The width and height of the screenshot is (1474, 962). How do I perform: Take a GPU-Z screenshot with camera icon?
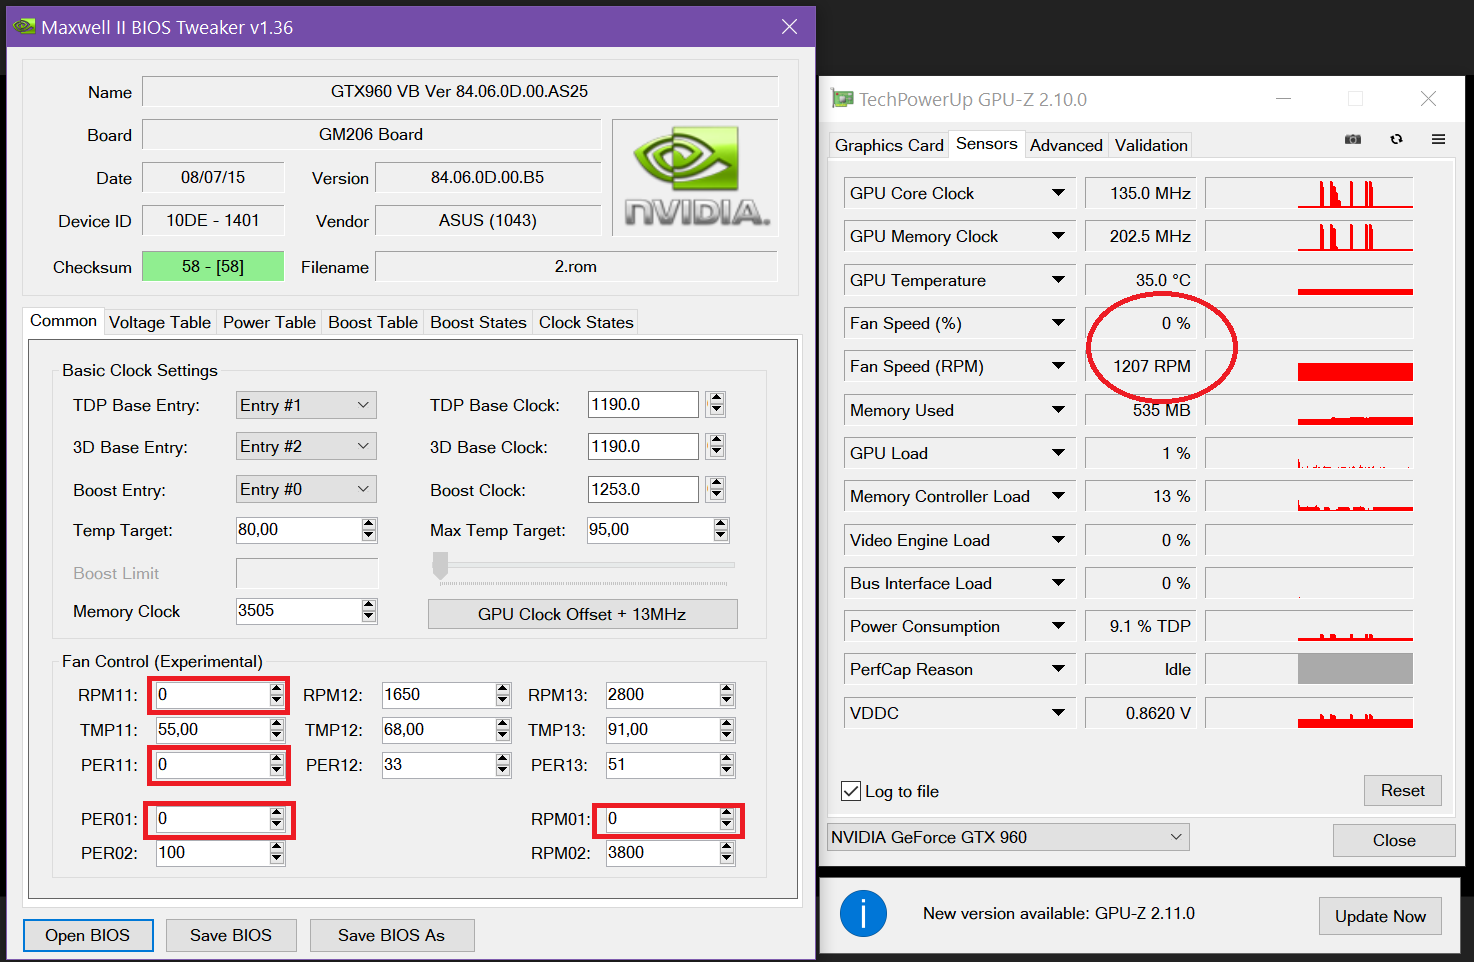click(x=1353, y=139)
